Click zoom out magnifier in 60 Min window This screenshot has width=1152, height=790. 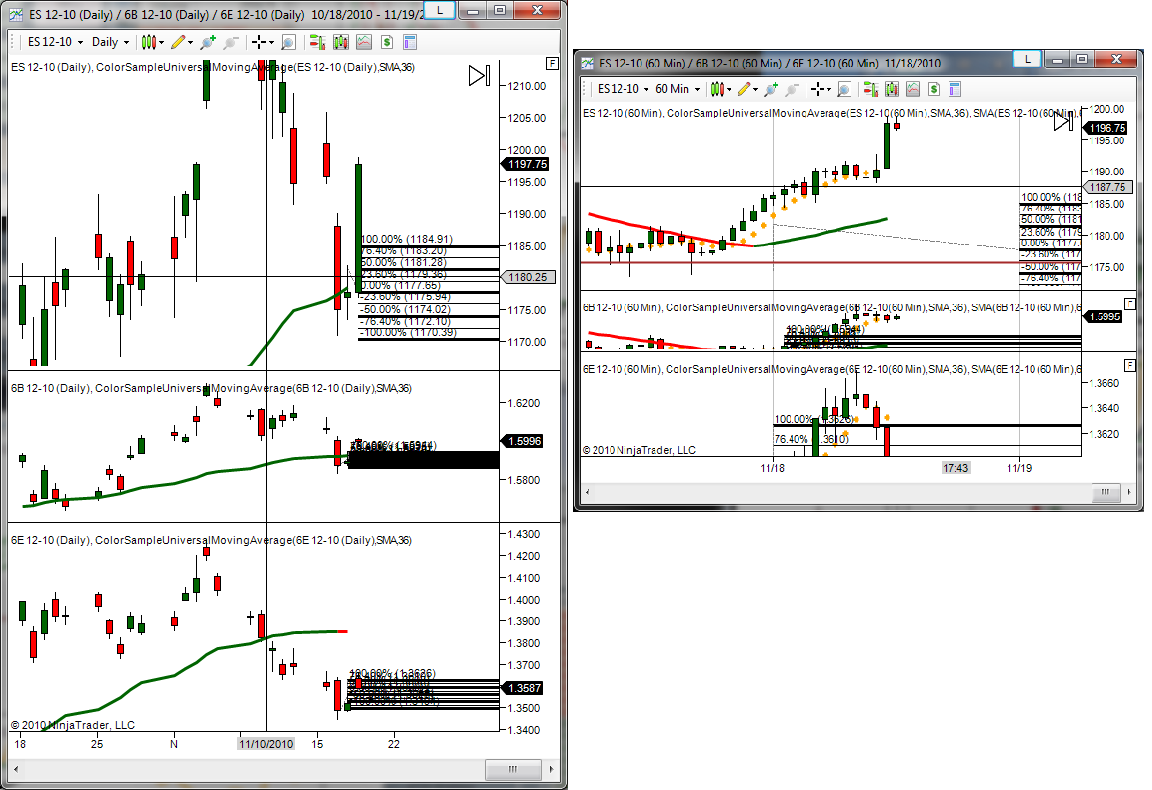click(792, 89)
